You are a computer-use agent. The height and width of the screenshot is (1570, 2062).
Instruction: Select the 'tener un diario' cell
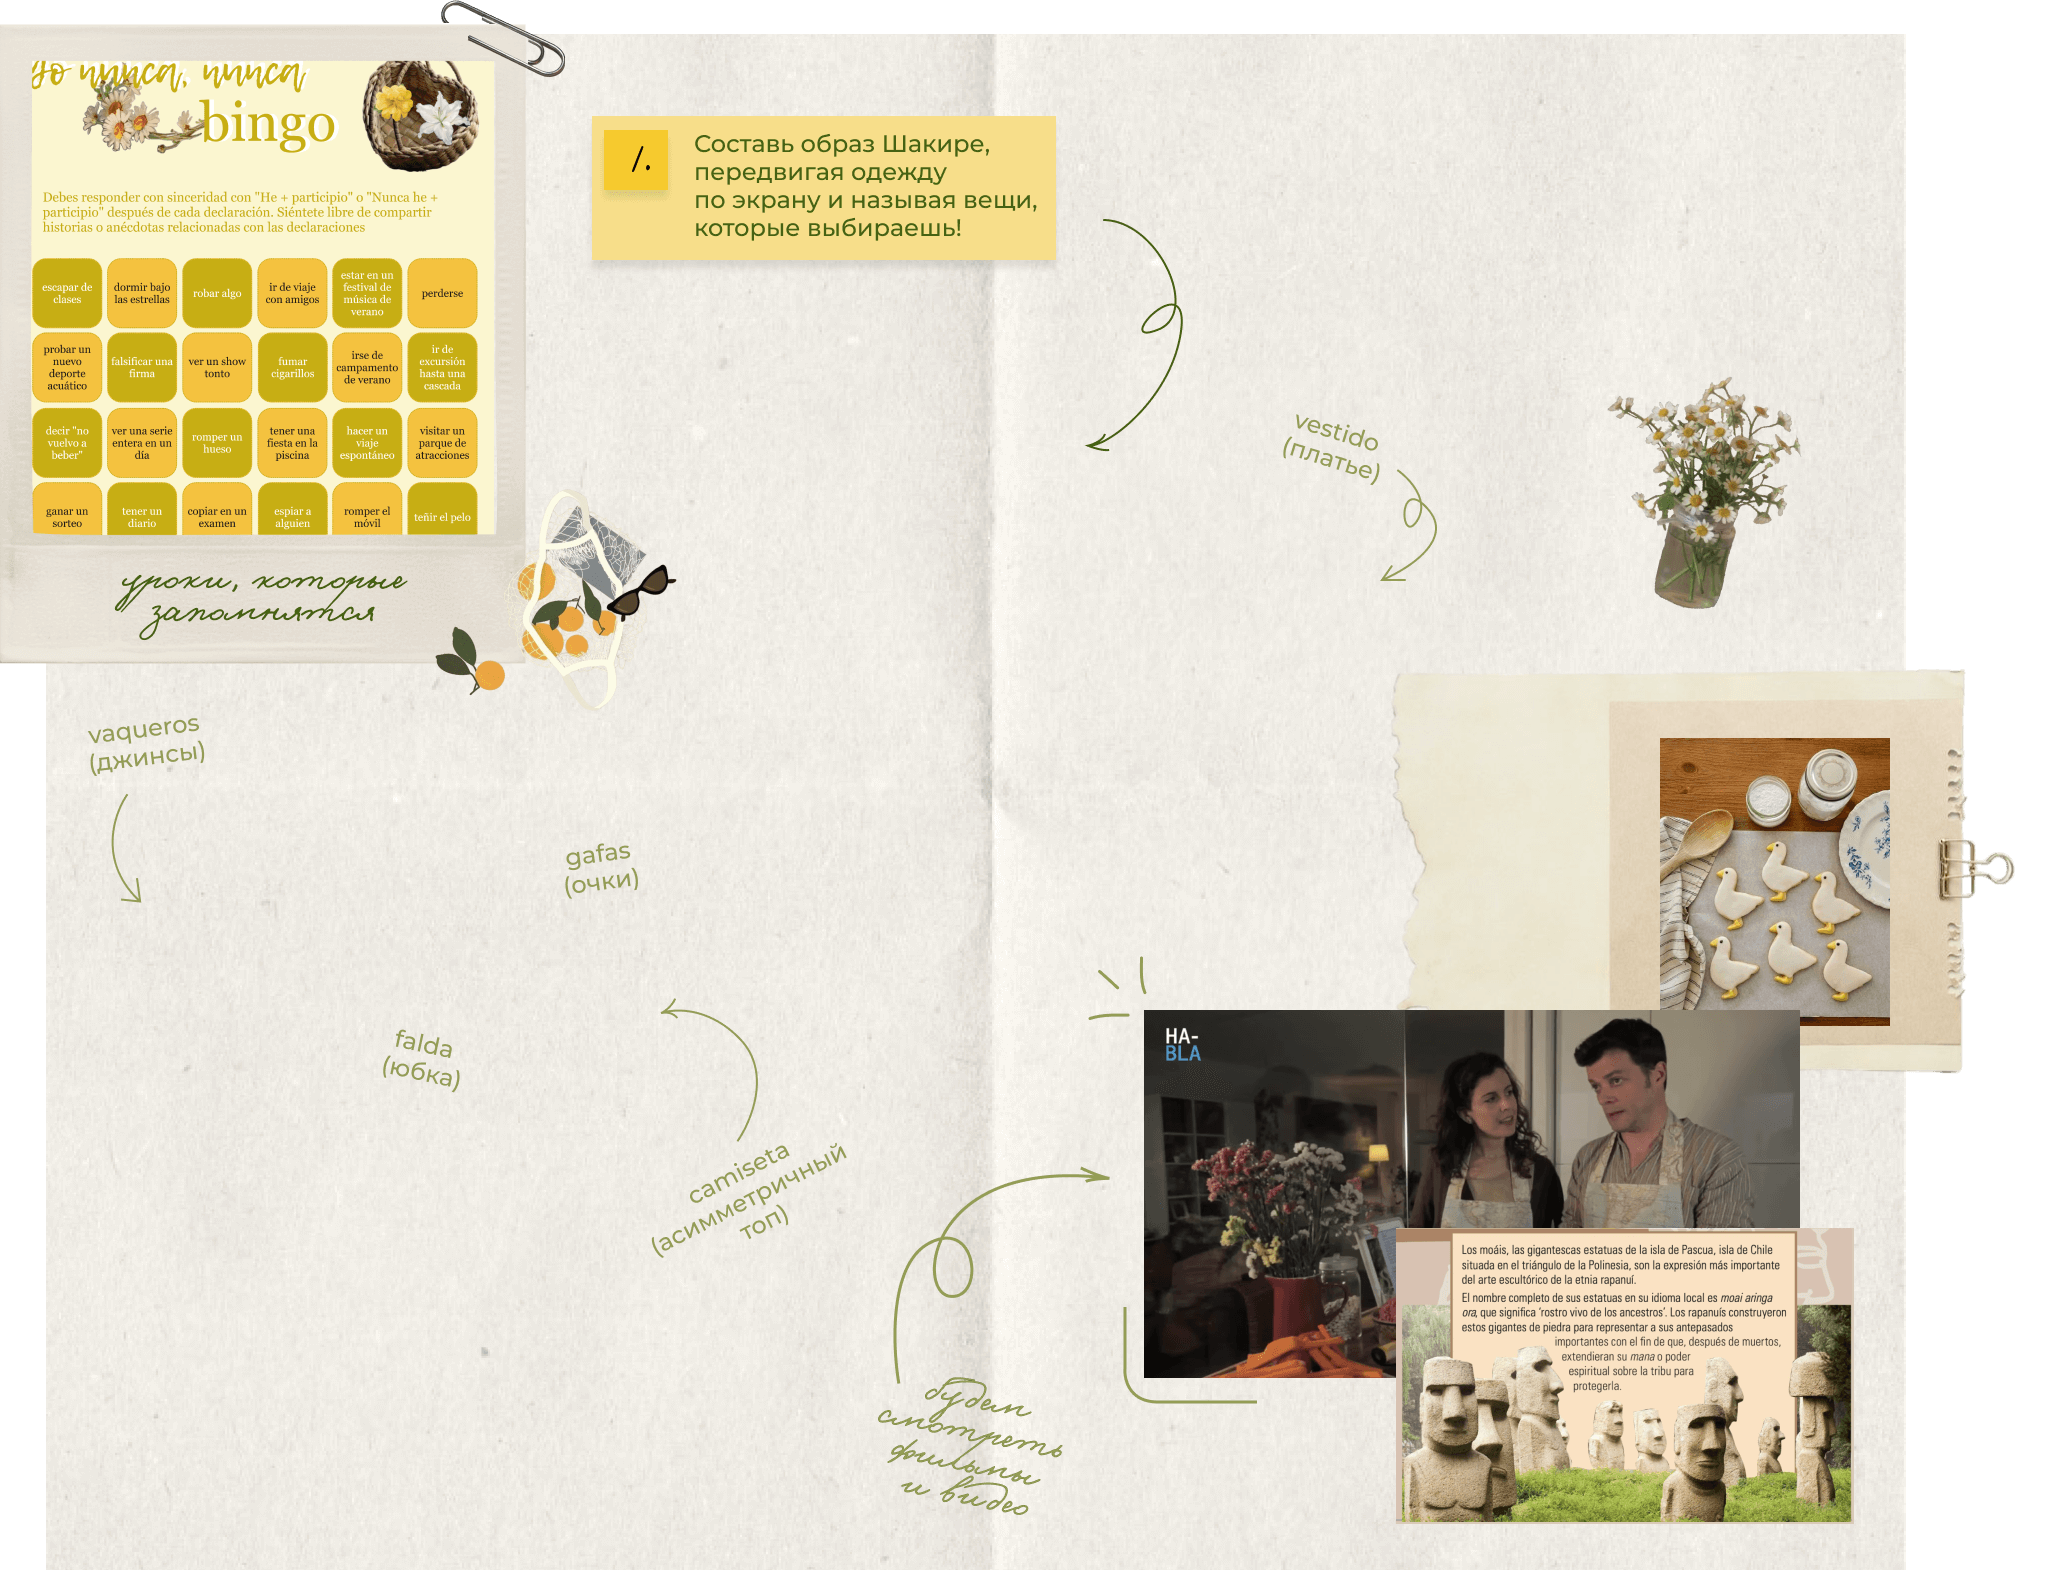pyautogui.click(x=142, y=509)
